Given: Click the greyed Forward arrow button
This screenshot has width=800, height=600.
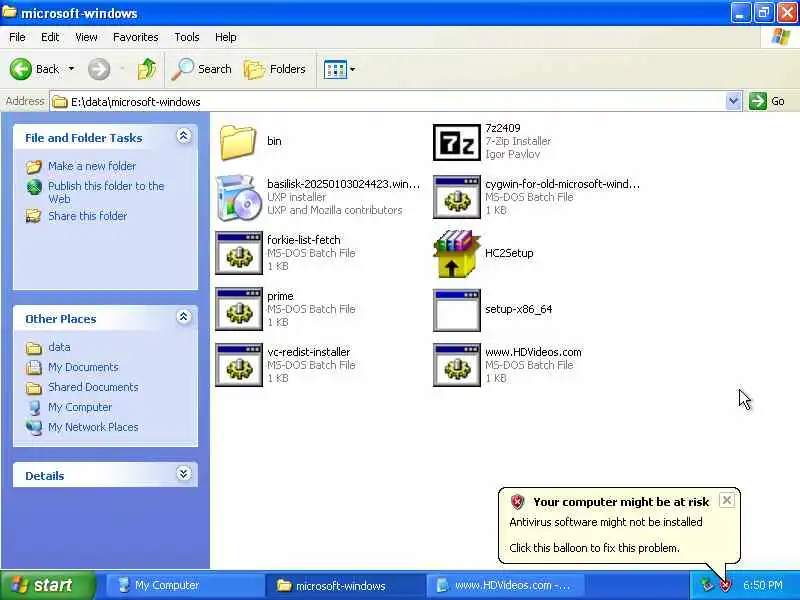Looking at the screenshot, I should coord(99,69).
